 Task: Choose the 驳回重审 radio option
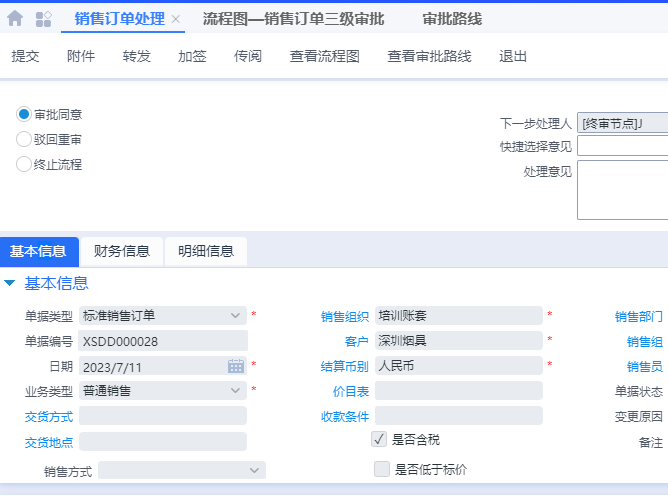(x=24, y=139)
